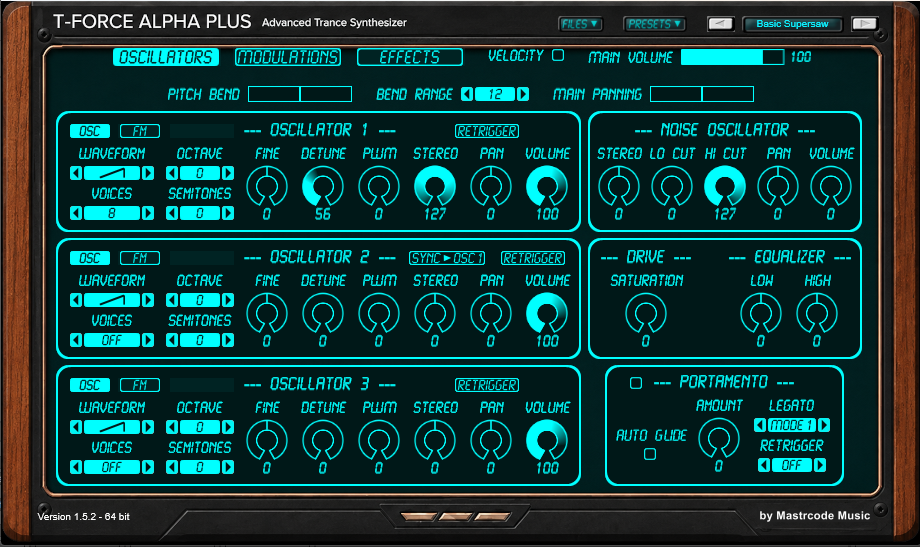Switch Oscillator 2 to FM mode

click(140, 258)
